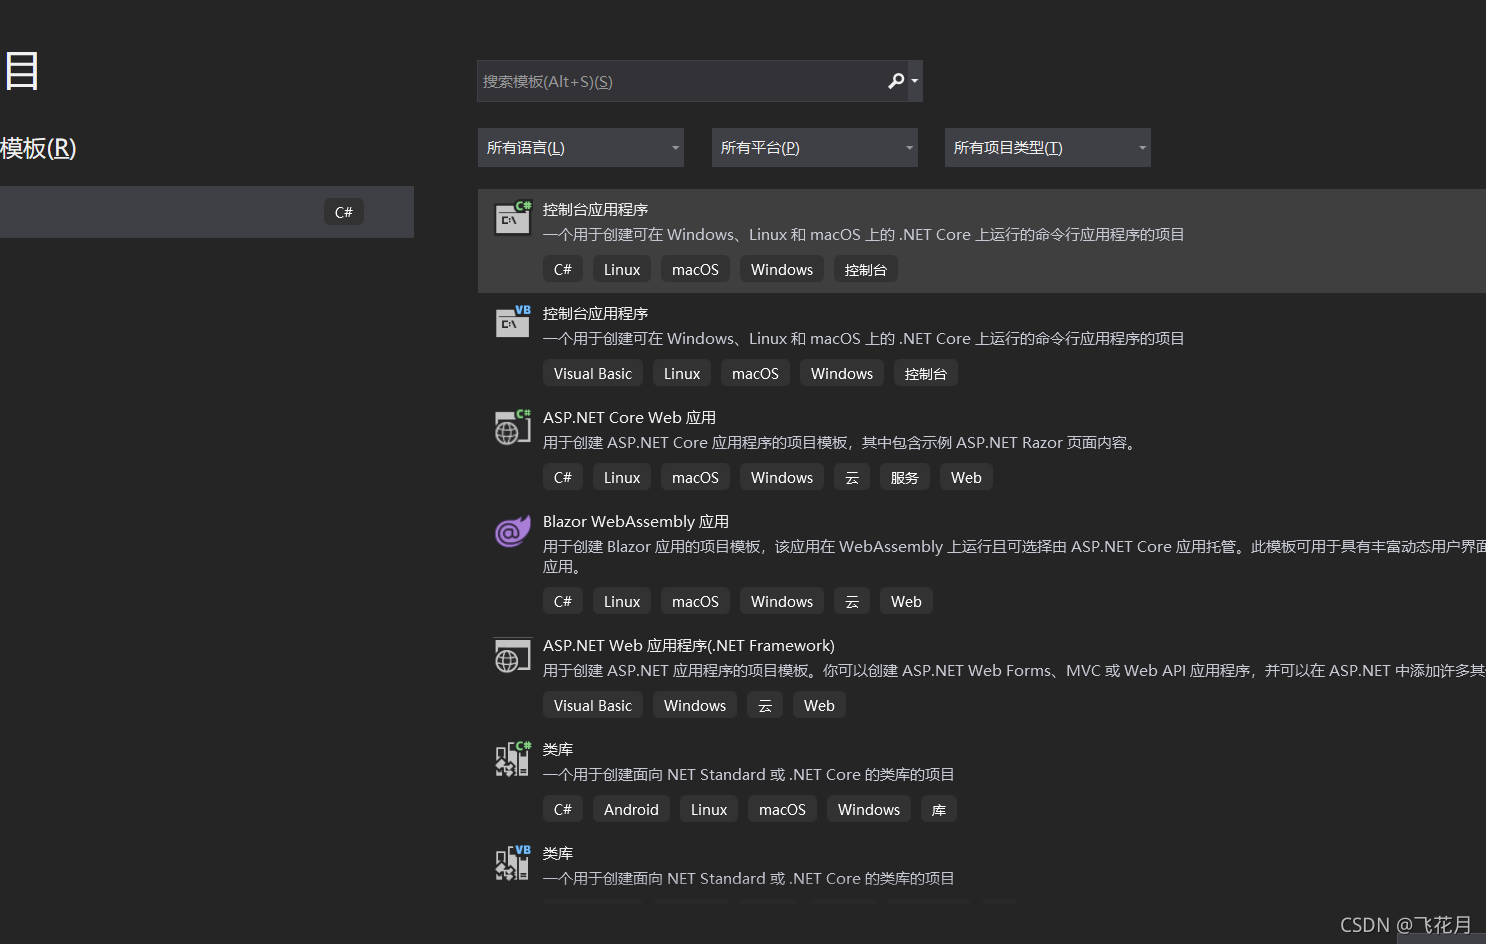Select the VB class library icon
This screenshot has width=1486, height=944.
click(513, 863)
